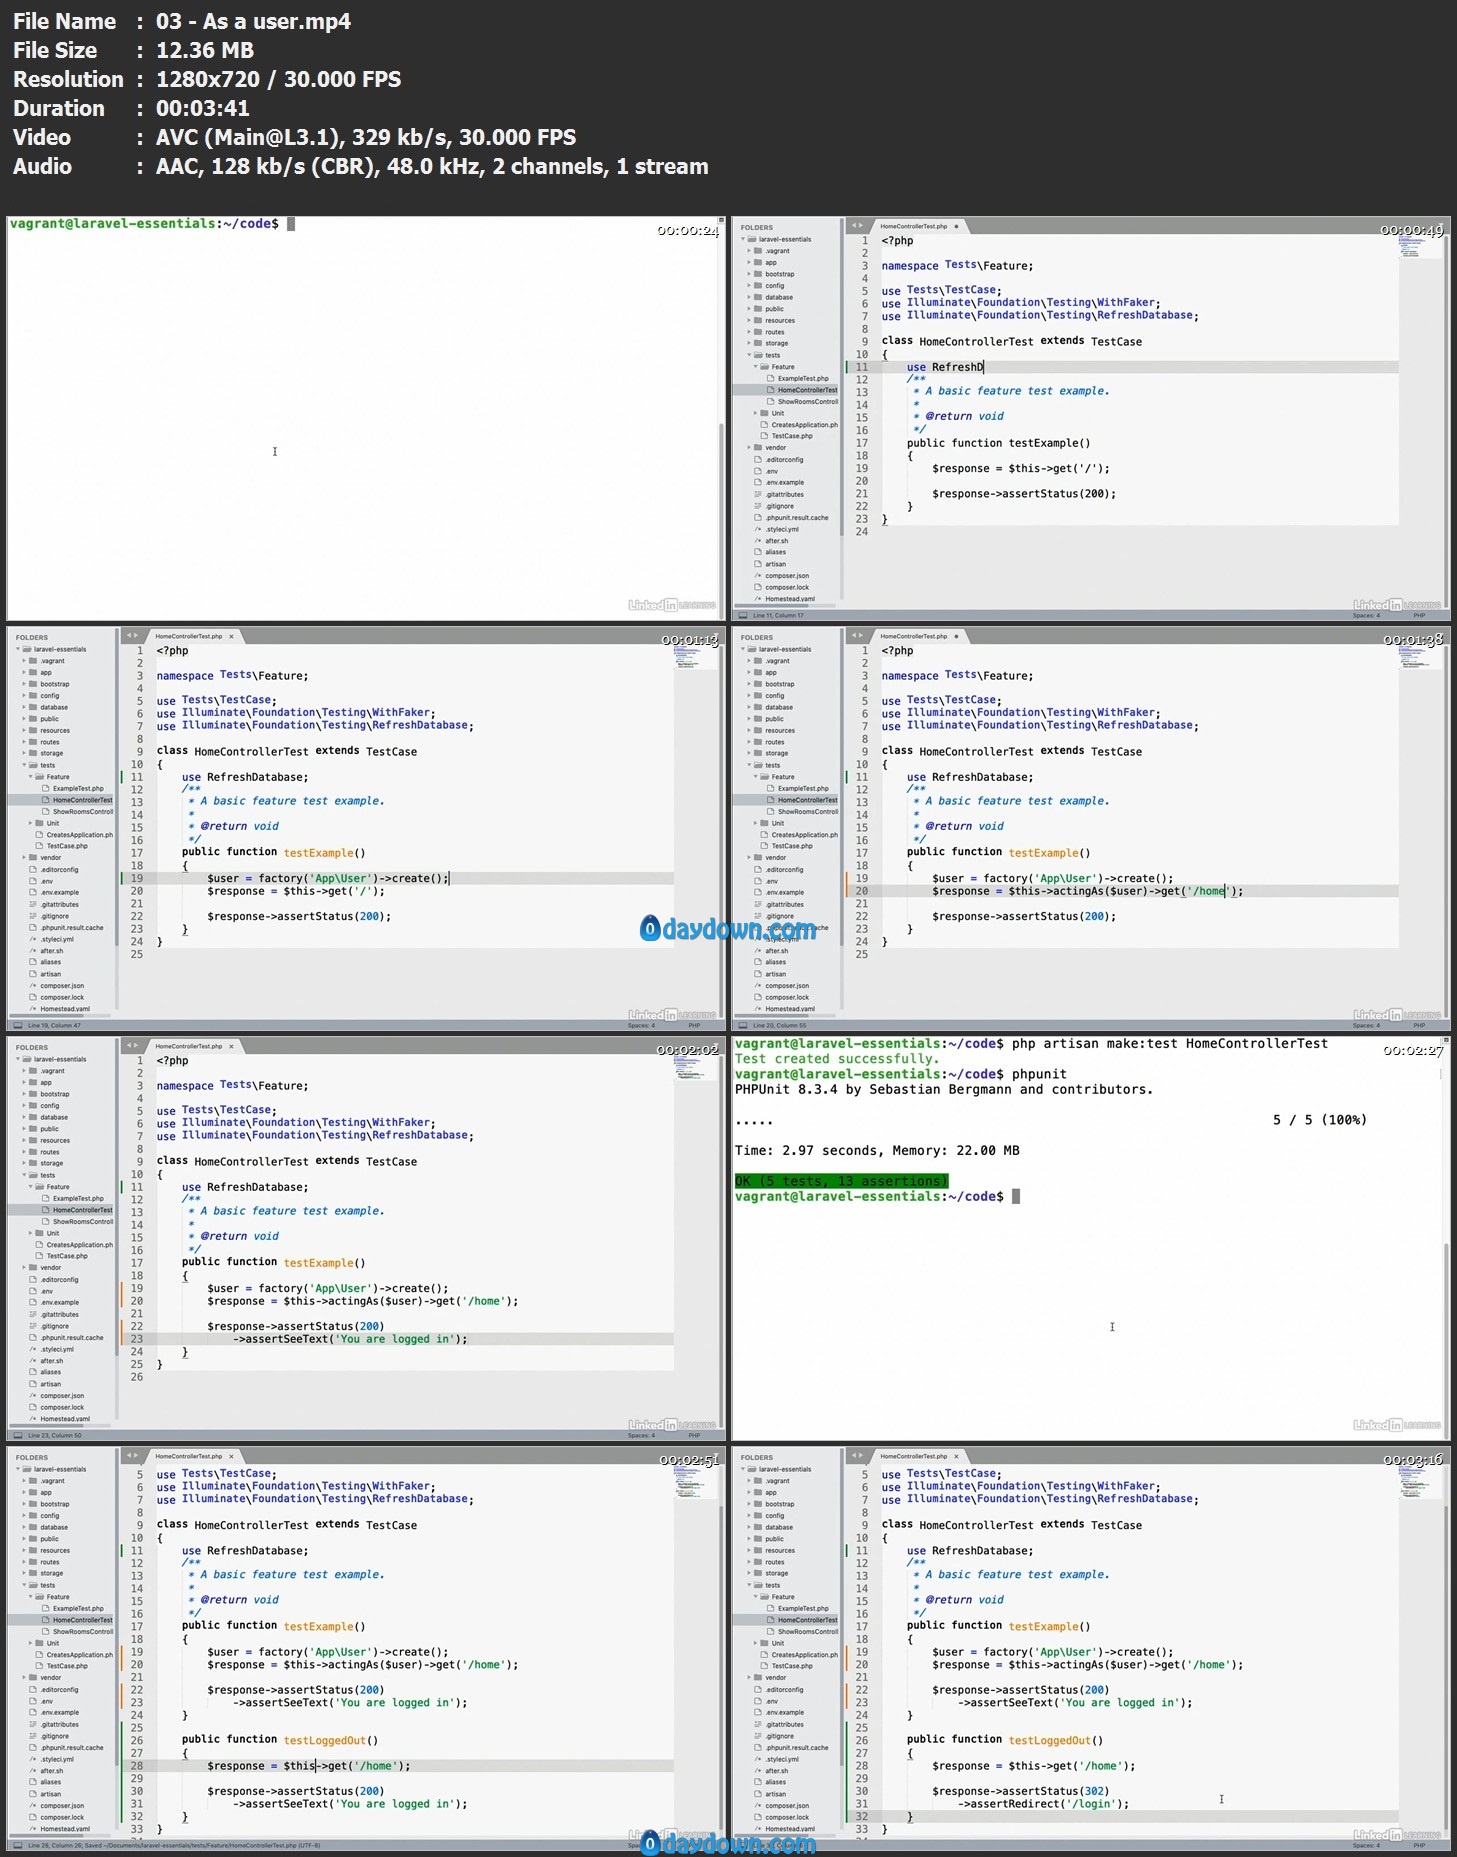Image resolution: width=1457 pixels, height=1857 pixels.
Task: In 00:01:13 frame, expand the resources folder arrow
Action: pos(23,730)
